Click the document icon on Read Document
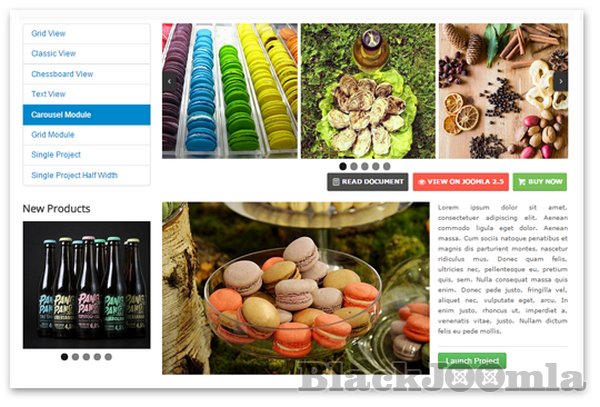Viewport: 600px width, 407px height. [336, 182]
